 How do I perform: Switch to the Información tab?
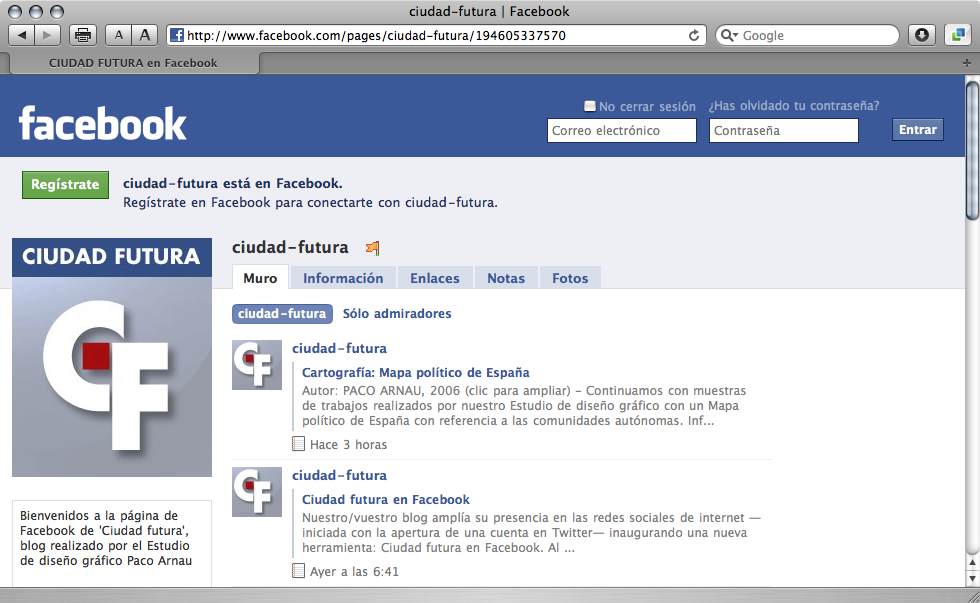pos(343,278)
